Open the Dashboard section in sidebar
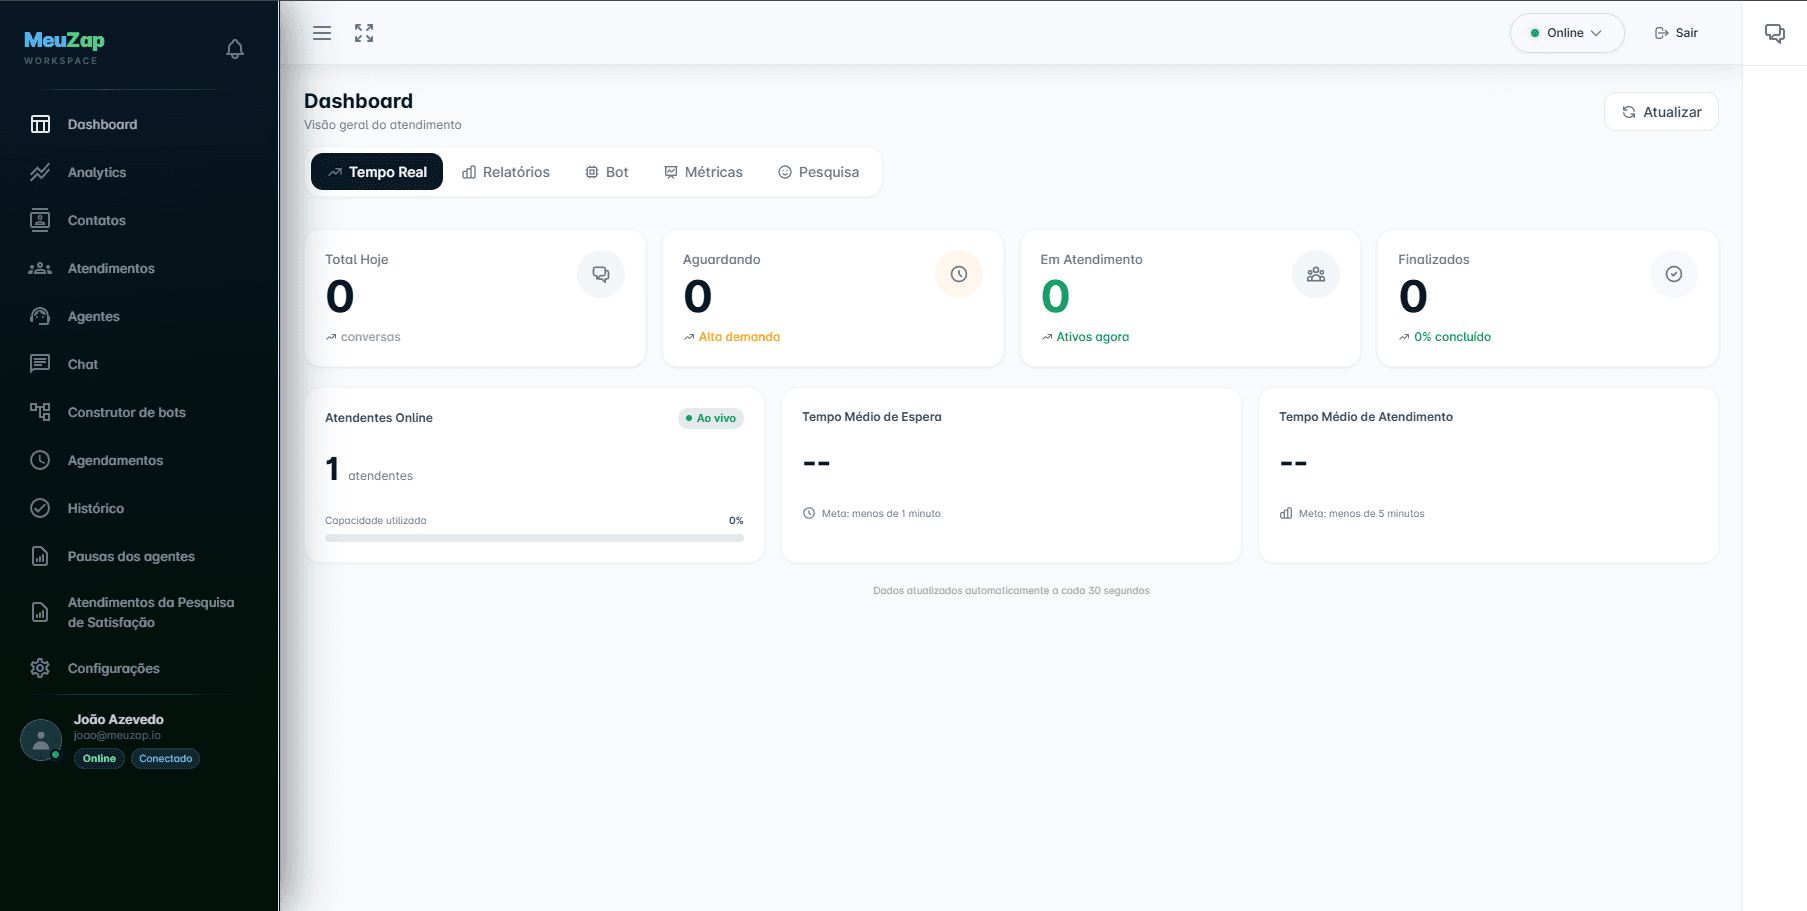1807x911 pixels. [x=101, y=124]
